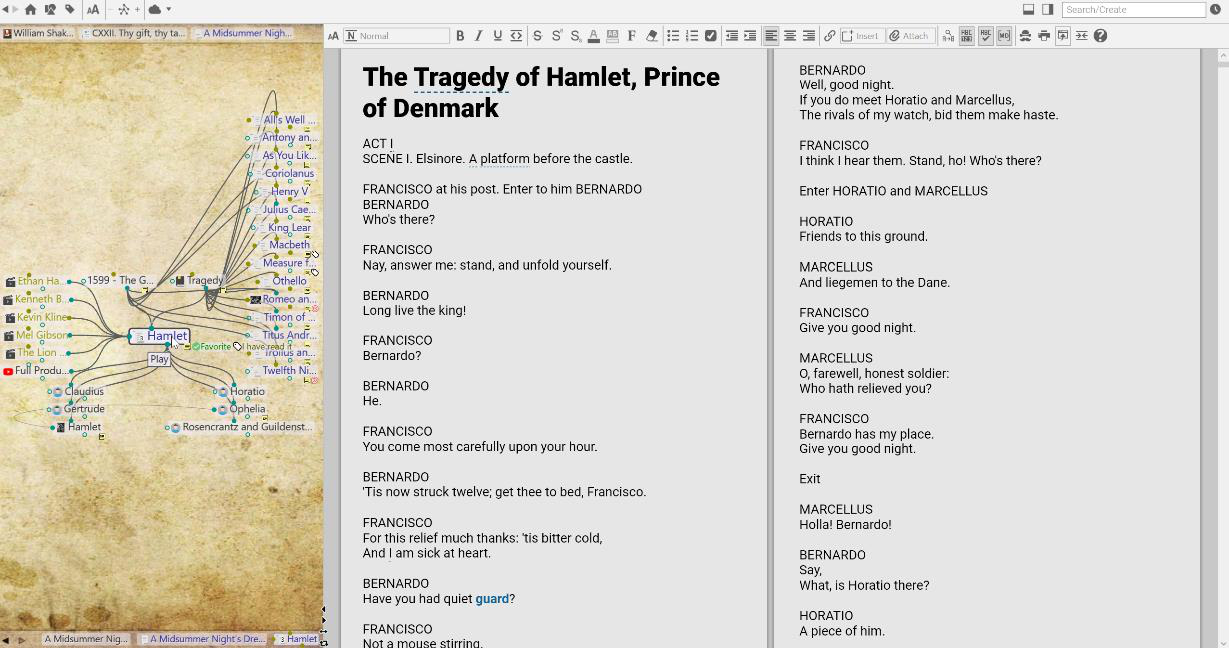Open the tags icon in top toolbar
1229x648 pixels.
click(69, 9)
